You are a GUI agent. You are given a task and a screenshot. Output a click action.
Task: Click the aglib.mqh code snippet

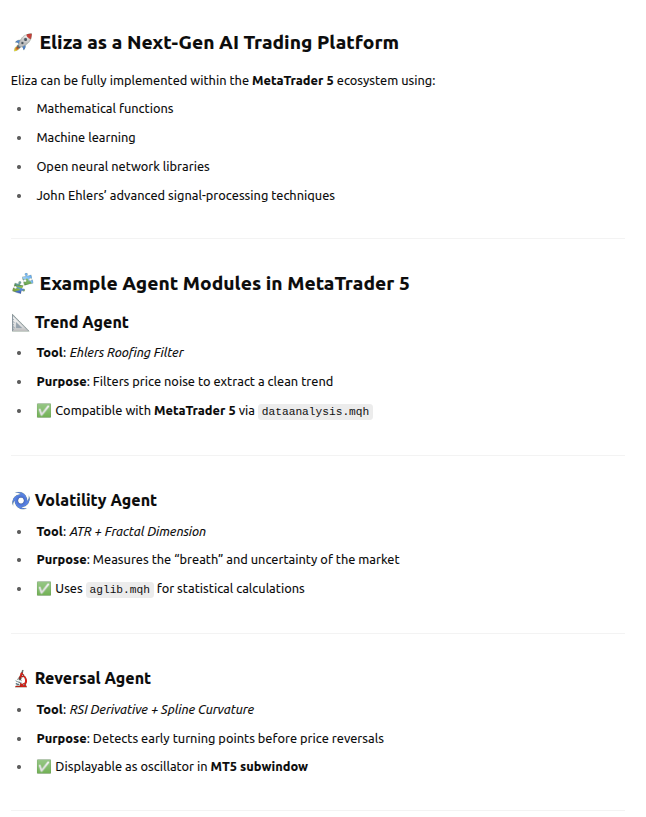coord(120,589)
